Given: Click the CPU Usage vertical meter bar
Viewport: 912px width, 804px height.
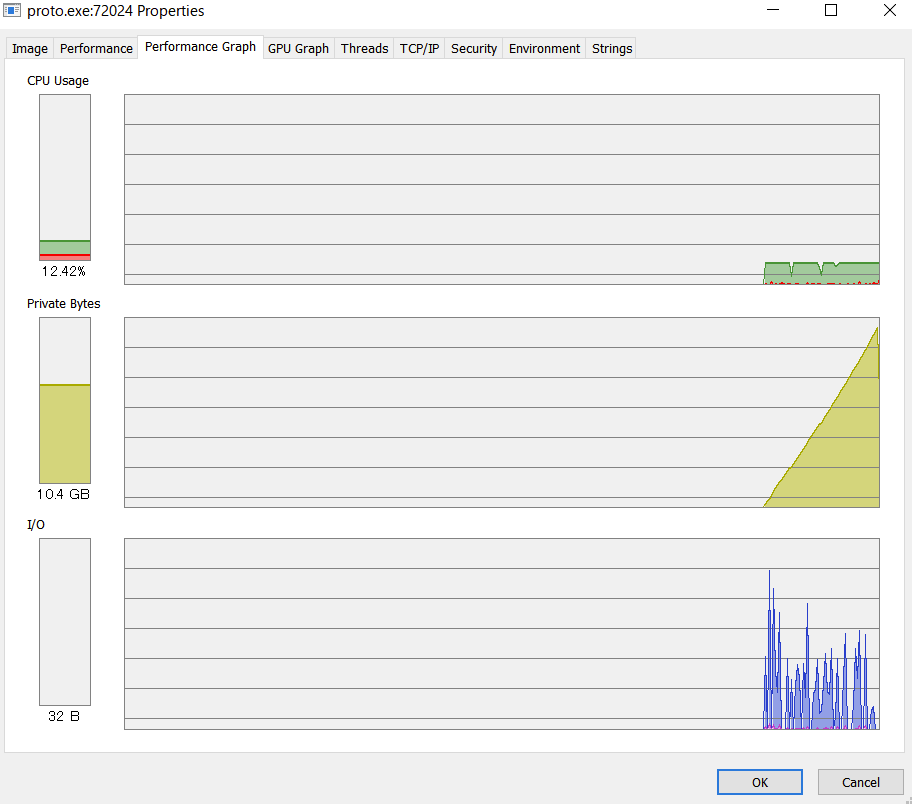Looking at the screenshot, I should click(x=65, y=177).
